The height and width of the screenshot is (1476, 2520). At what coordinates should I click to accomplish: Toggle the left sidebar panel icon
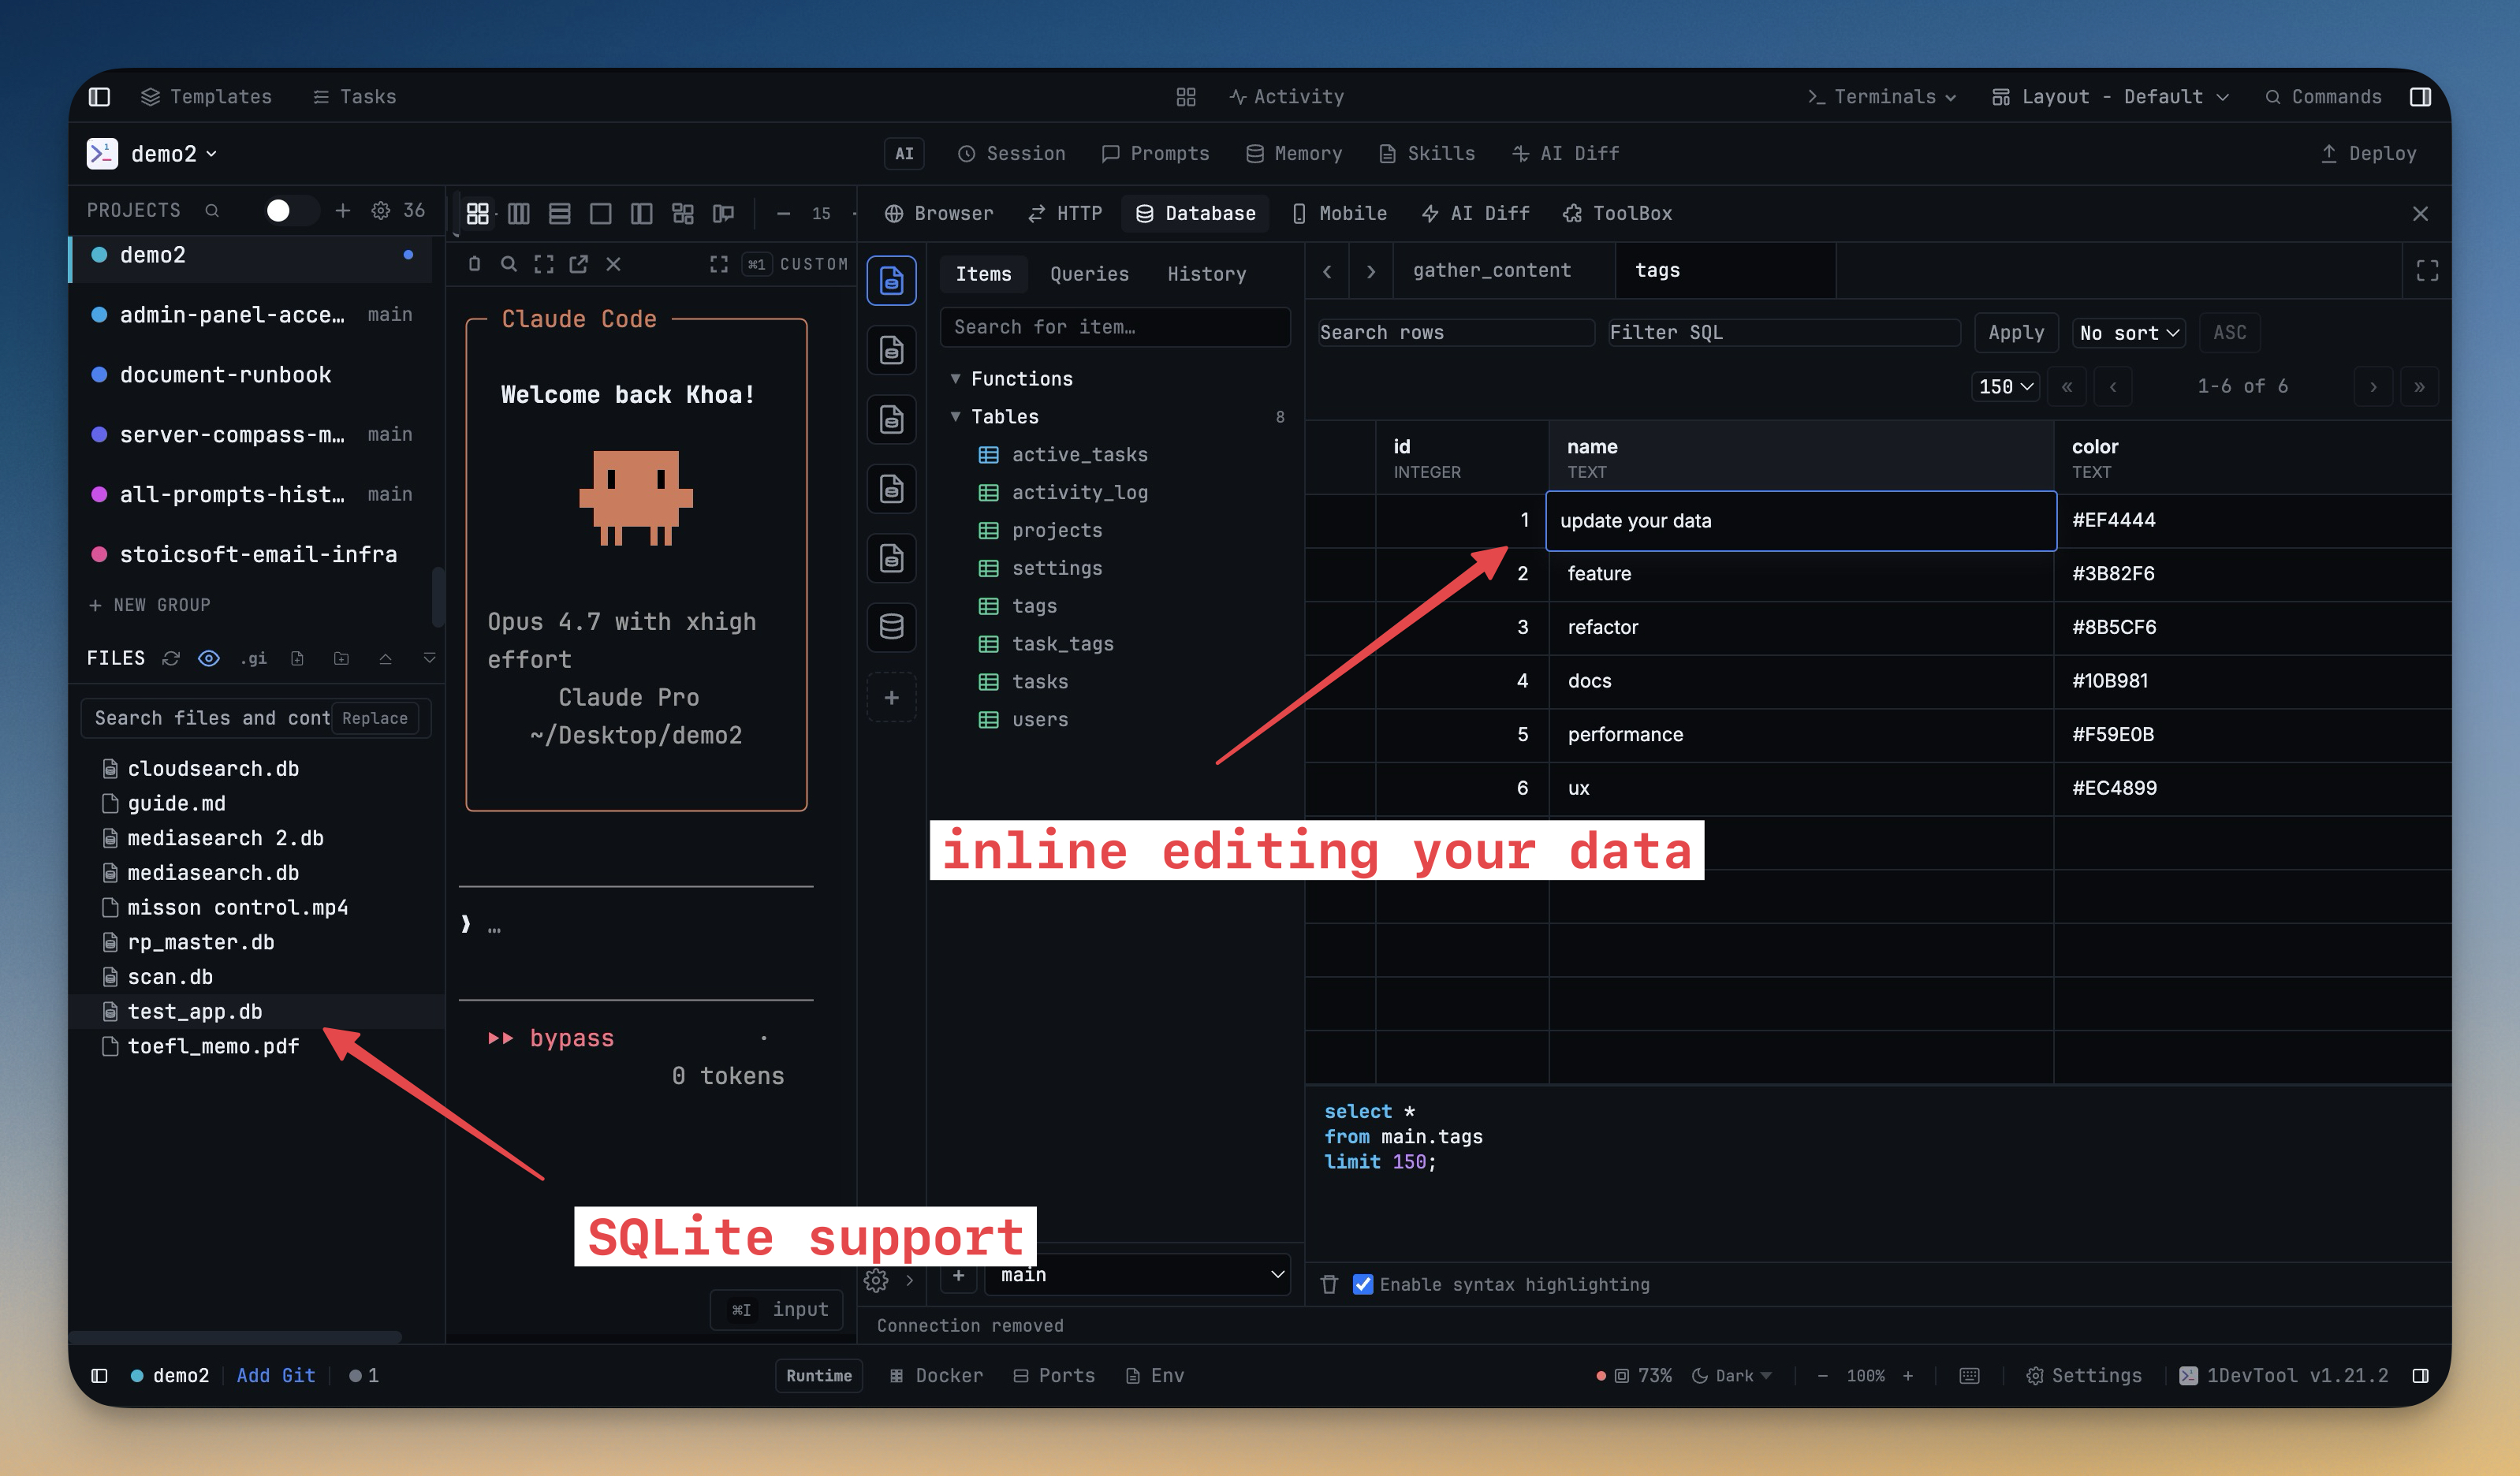pos(99,97)
